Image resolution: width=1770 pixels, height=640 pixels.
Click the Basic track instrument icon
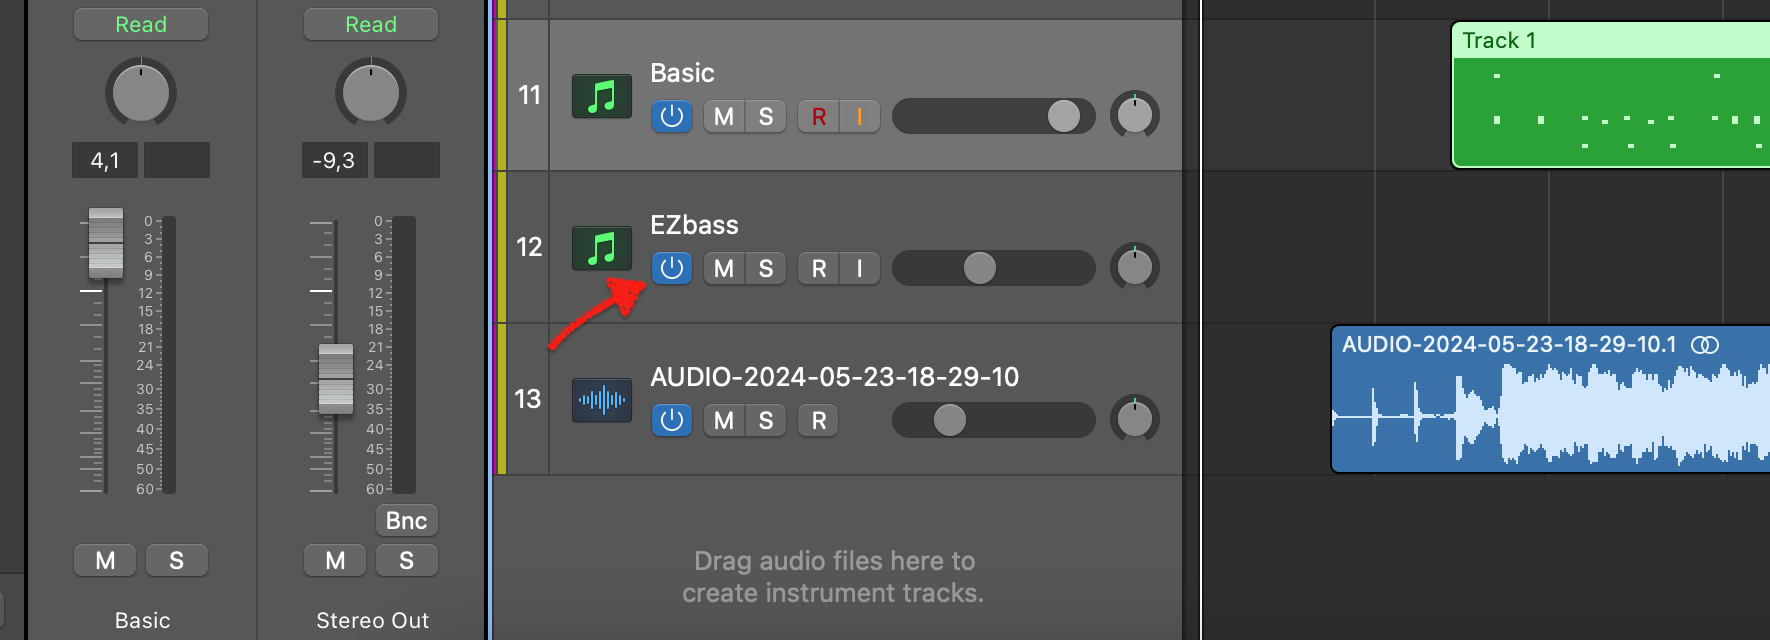(602, 96)
